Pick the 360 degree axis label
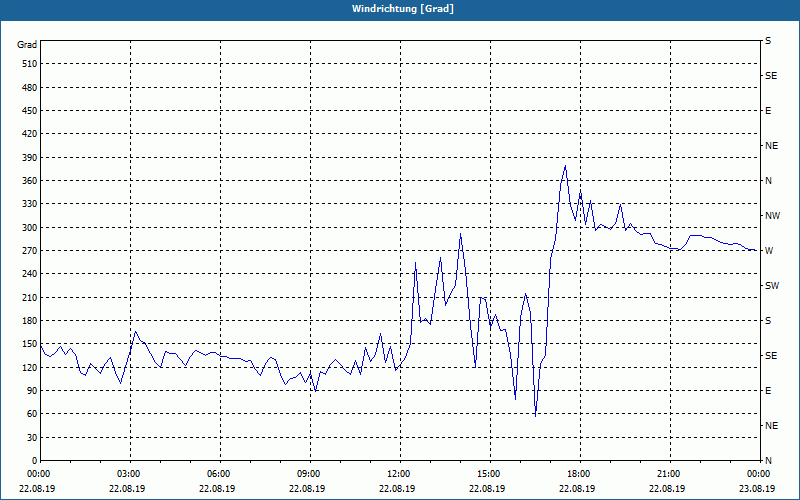The width and height of the screenshot is (800, 500). [x=29, y=181]
